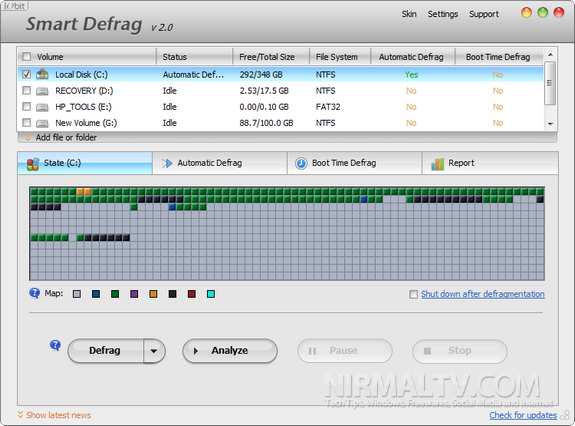Click Boot Time Defrag No for HP_TOOLS (E:)
Viewport: 575px width, 426px height.
(498, 107)
